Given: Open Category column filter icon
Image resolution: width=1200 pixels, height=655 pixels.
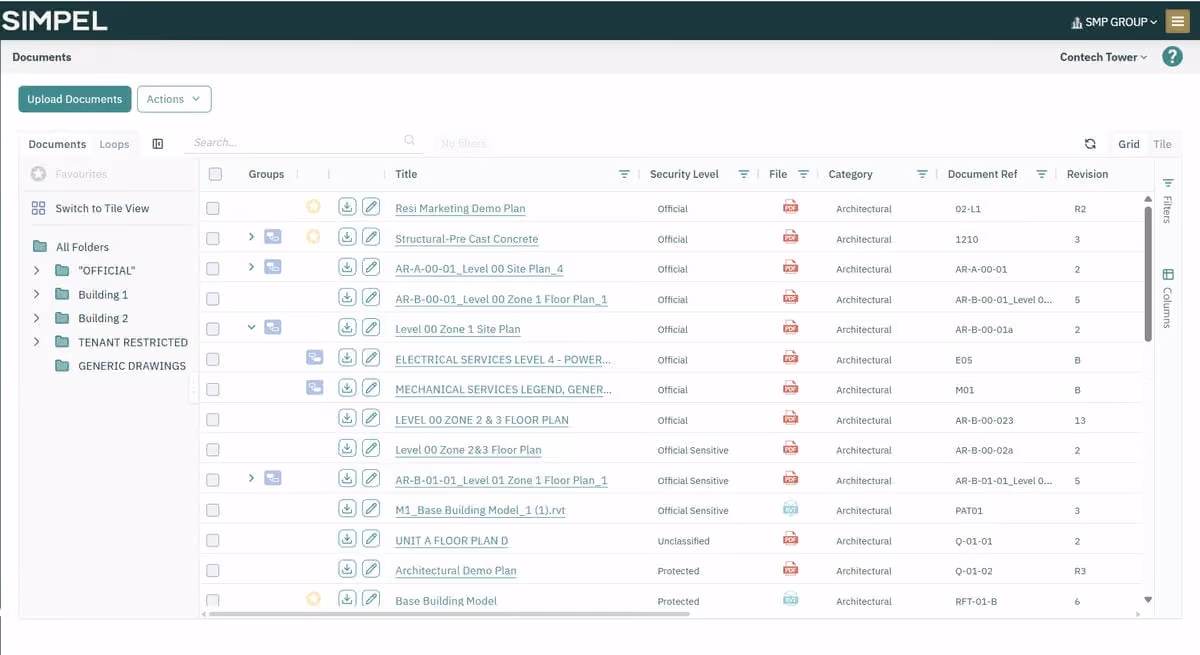Looking at the screenshot, I should (922, 174).
